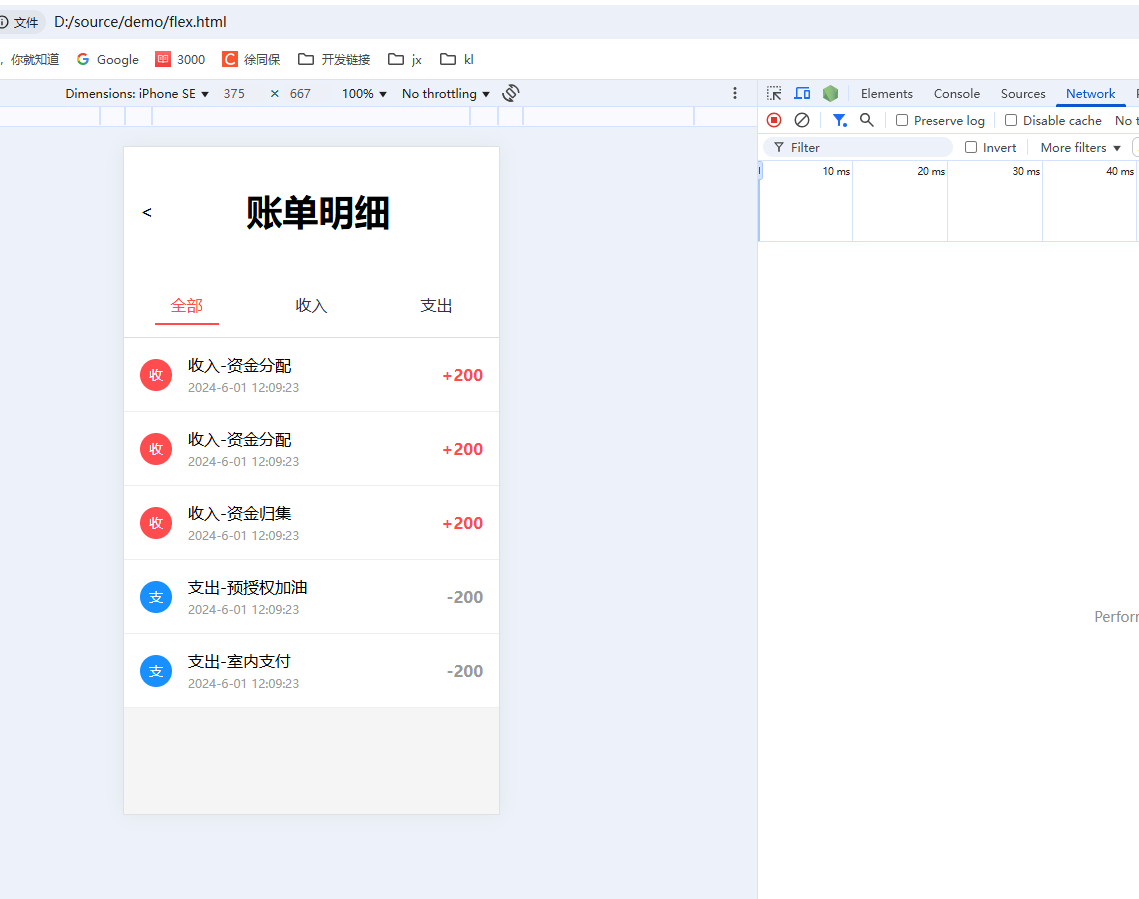Viewport: 1139px width, 899px height.
Task: Open device toolbar more options menu
Action: pos(735,93)
